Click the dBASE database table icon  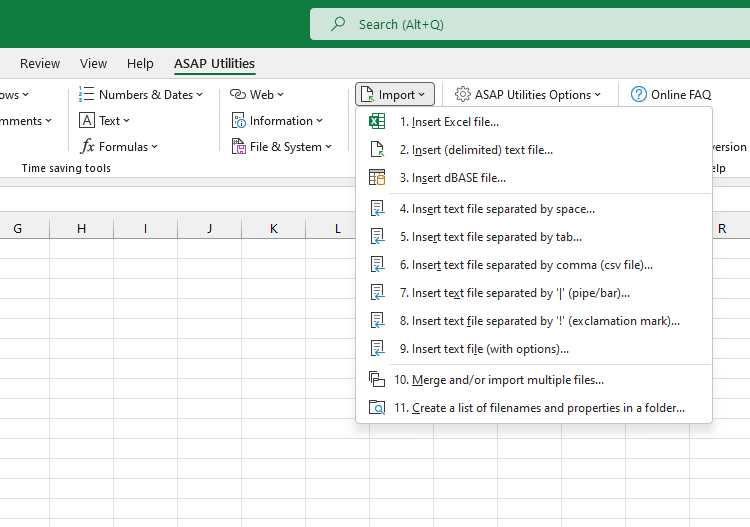(377, 177)
